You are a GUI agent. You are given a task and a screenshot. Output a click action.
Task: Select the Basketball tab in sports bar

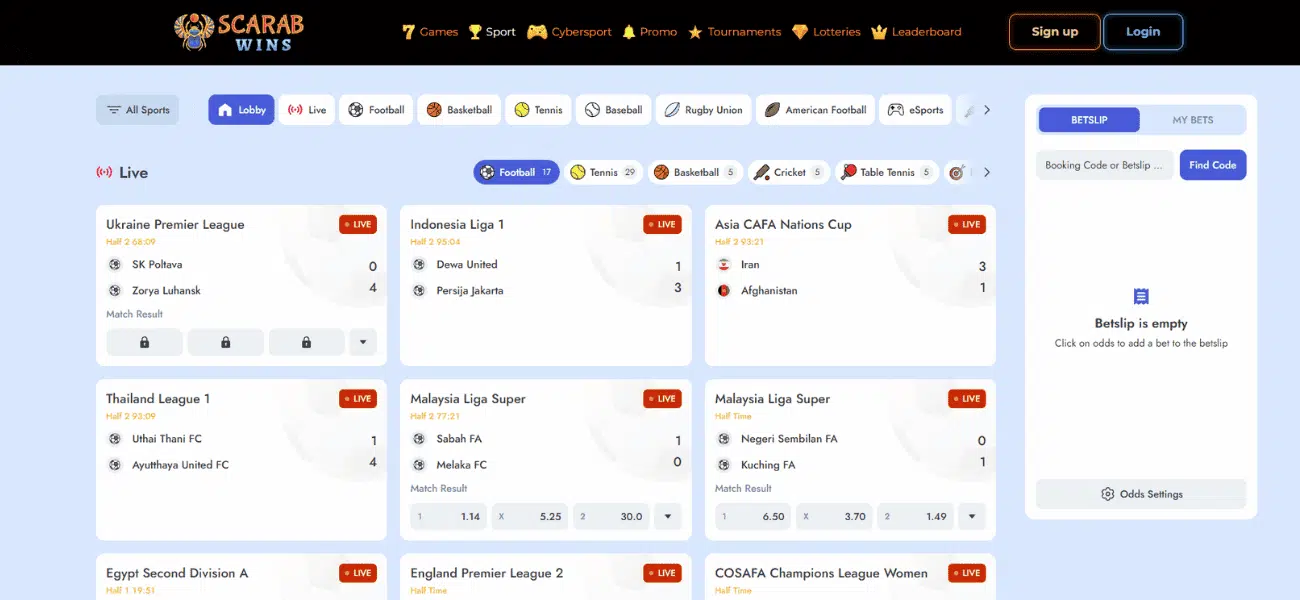pos(459,110)
